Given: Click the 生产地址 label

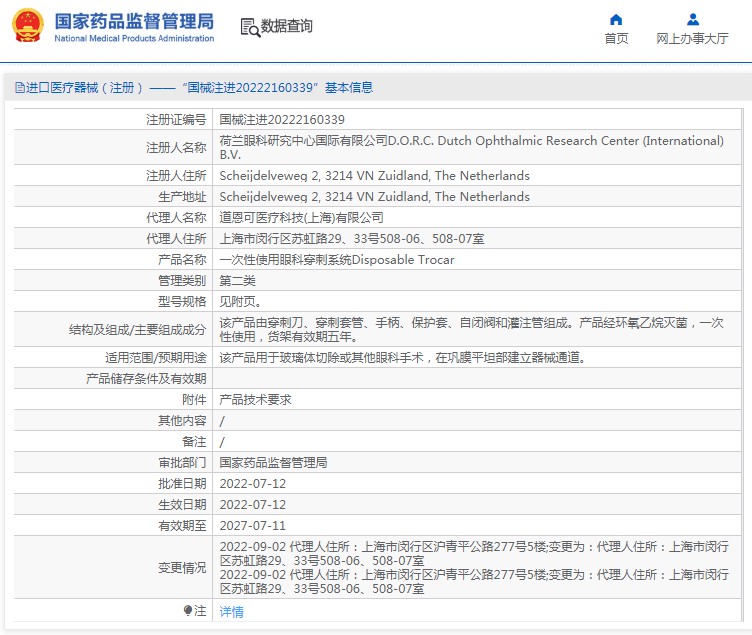Looking at the screenshot, I should point(182,197).
